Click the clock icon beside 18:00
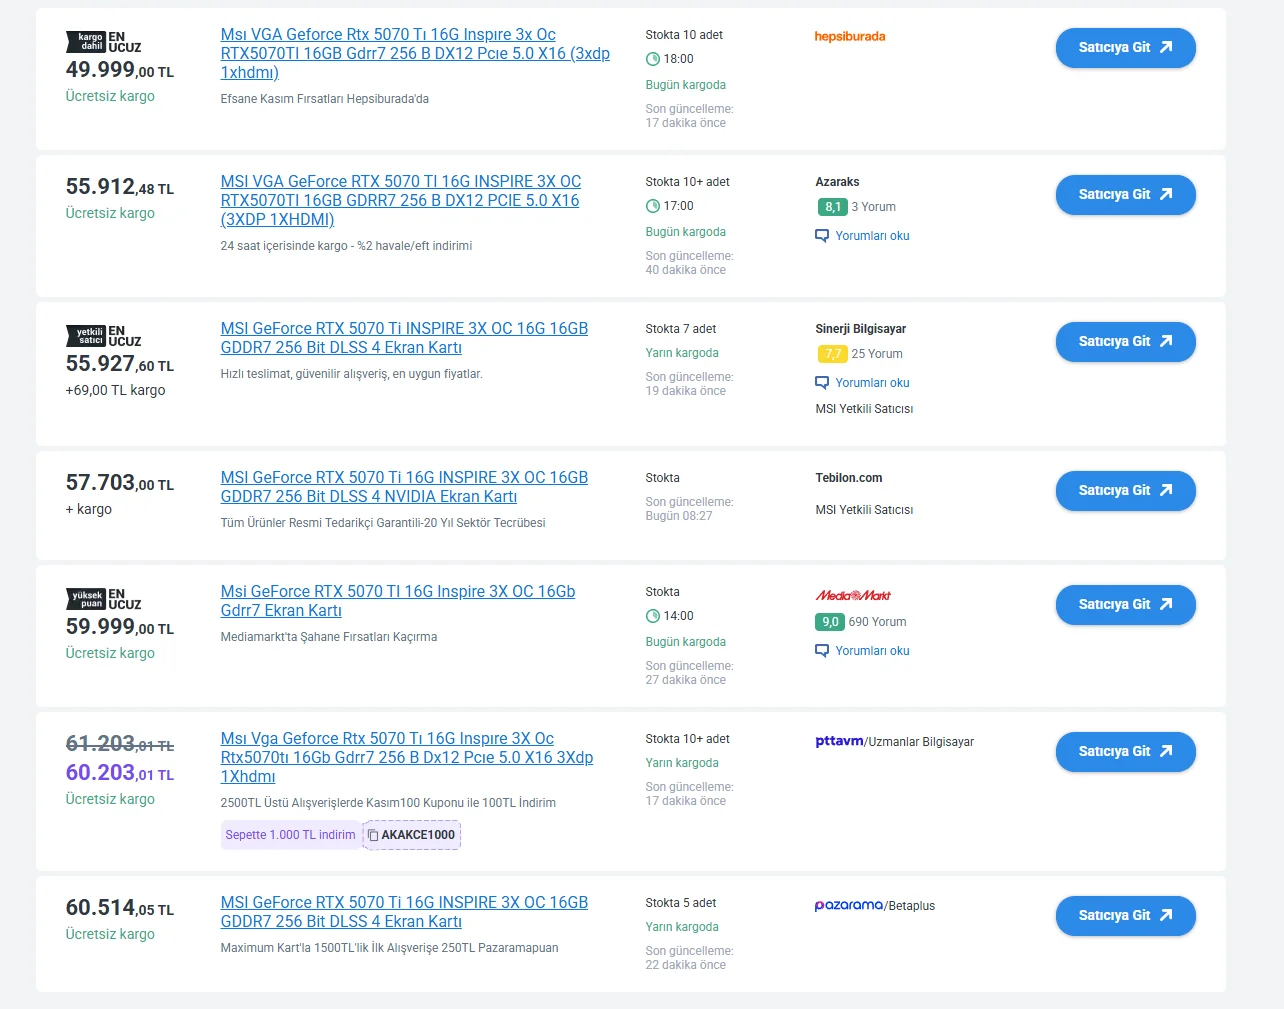This screenshot has height=1009, width=1284. pos(653,59)
